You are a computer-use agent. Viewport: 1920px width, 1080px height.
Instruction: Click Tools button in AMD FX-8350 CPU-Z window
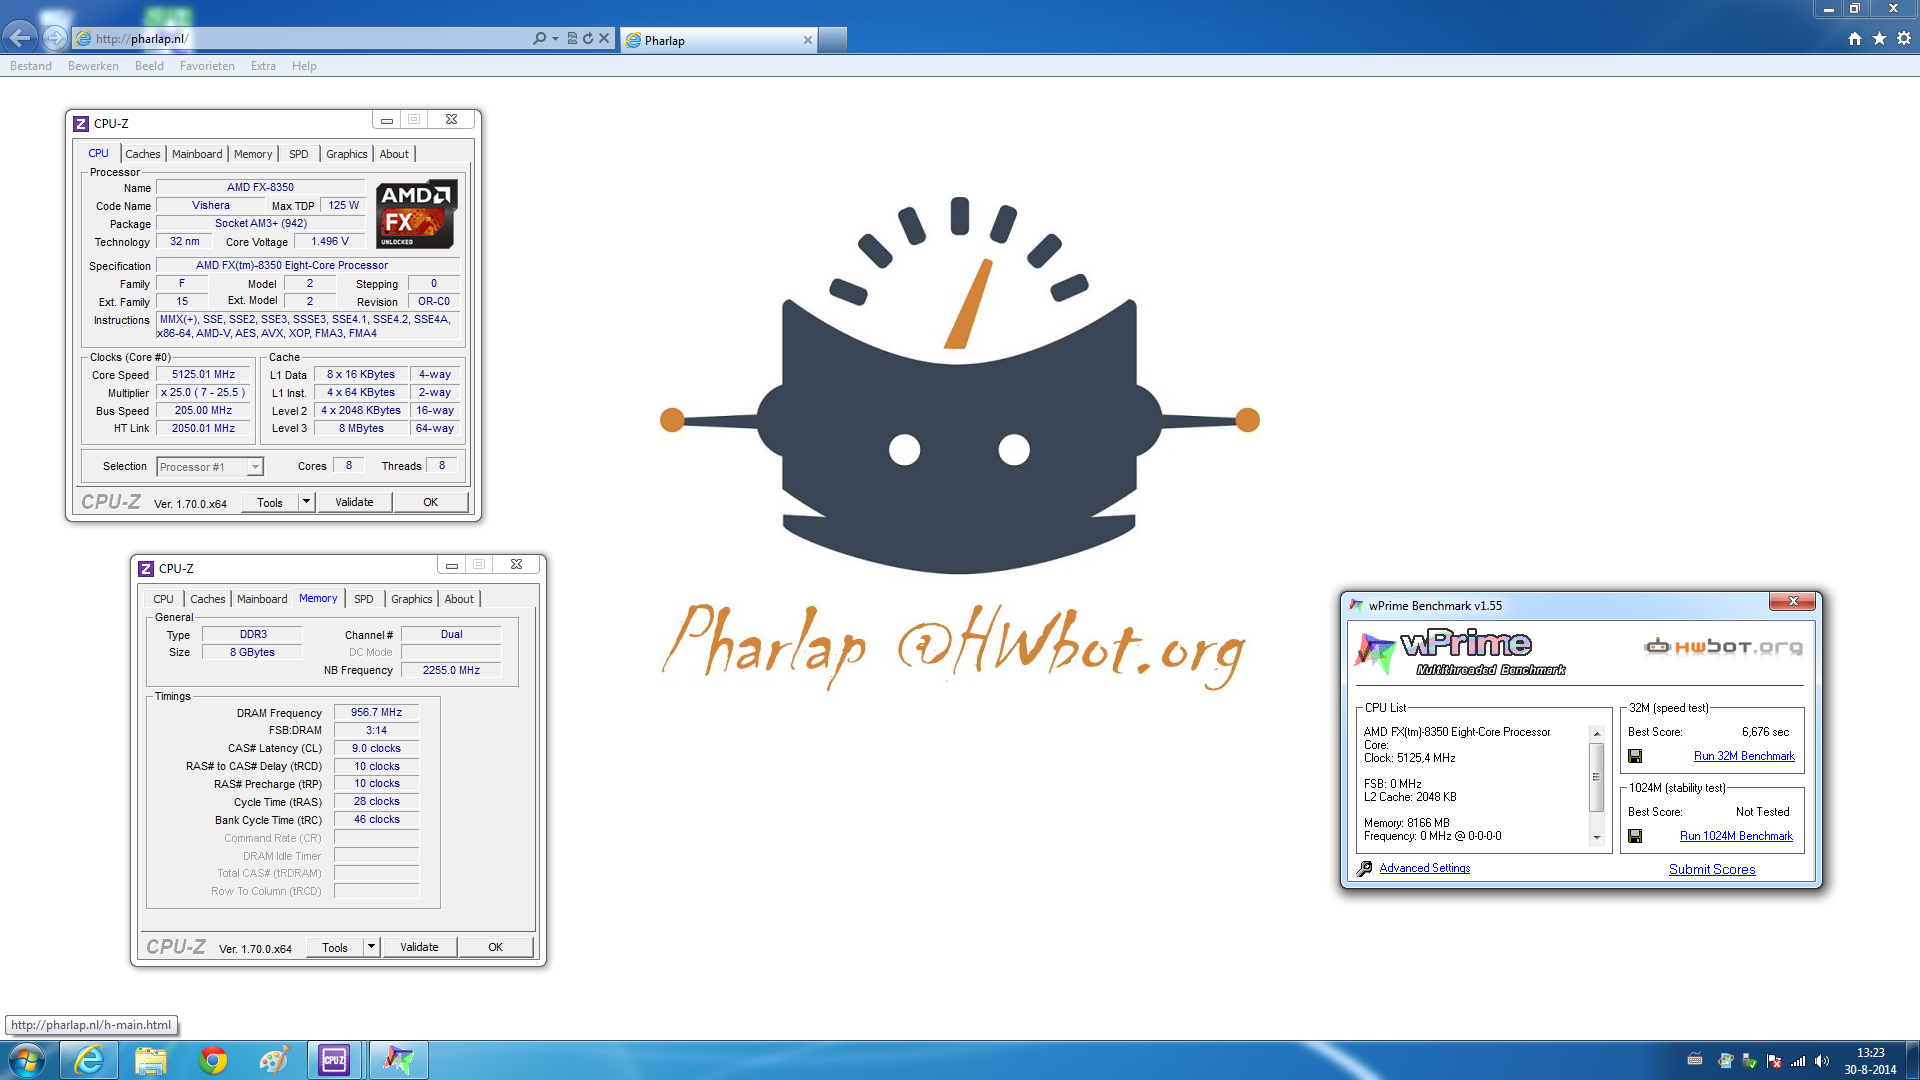(270, 503)
